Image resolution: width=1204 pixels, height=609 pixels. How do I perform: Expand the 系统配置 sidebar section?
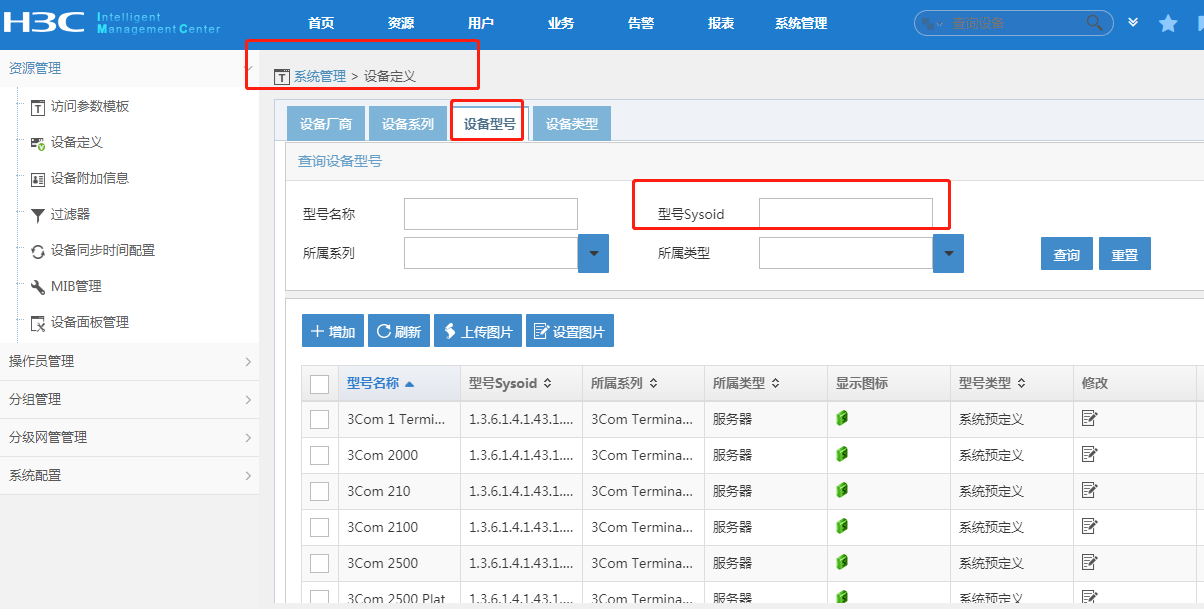[x=129, y=475]
